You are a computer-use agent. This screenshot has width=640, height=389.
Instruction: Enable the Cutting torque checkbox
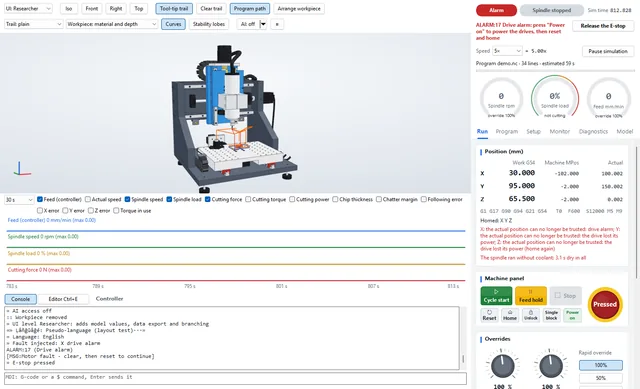248,200
